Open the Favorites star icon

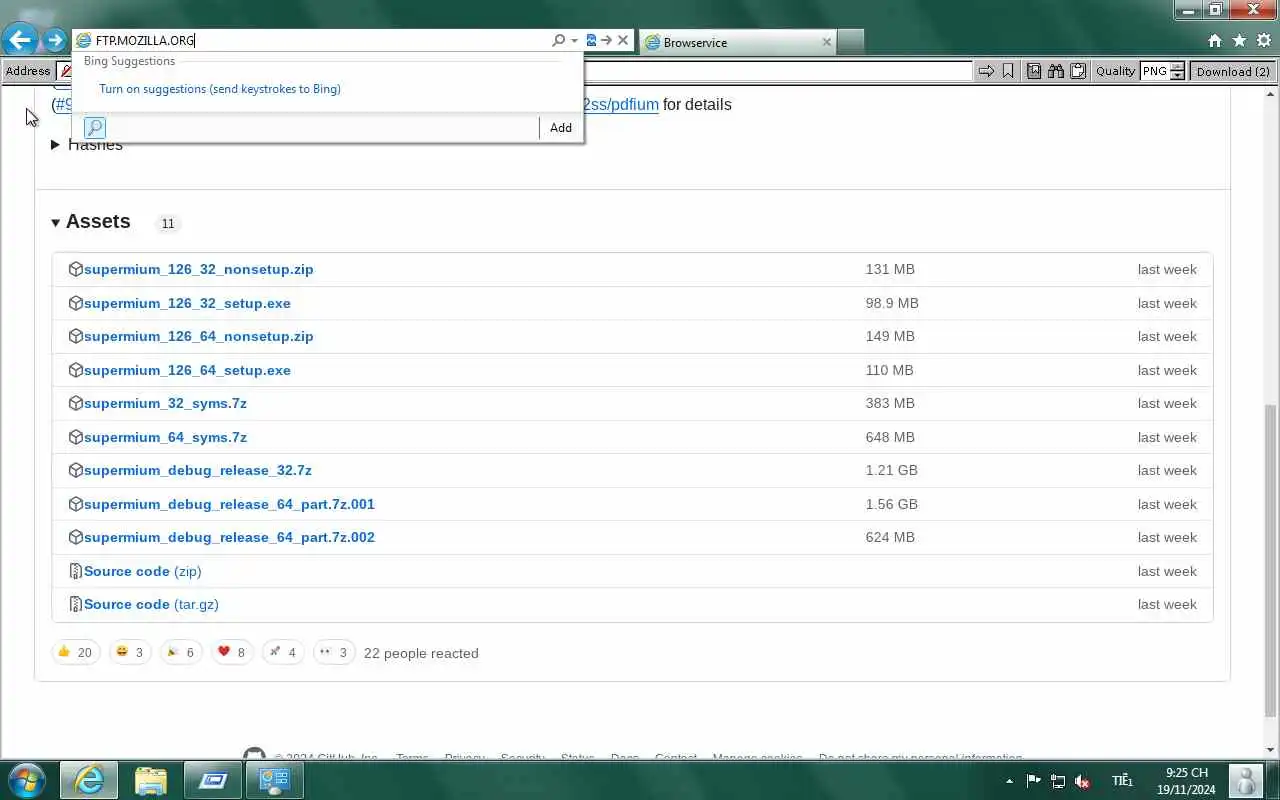click(1239, 41)
